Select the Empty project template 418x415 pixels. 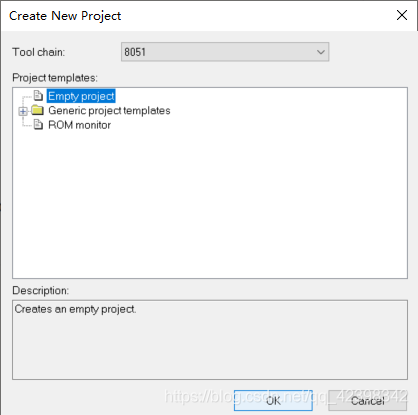(81, 96)
